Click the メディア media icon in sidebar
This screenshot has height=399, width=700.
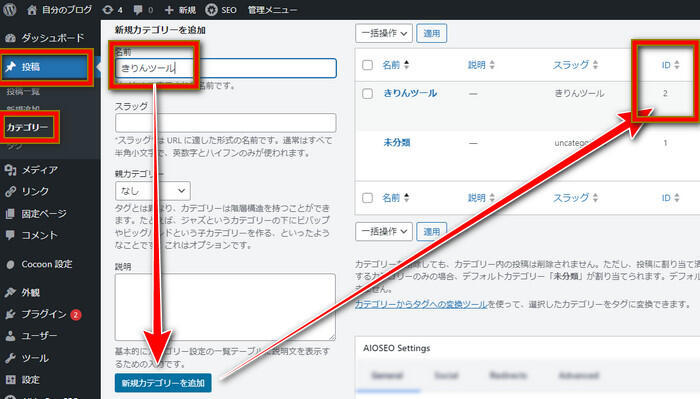point(10,170)
